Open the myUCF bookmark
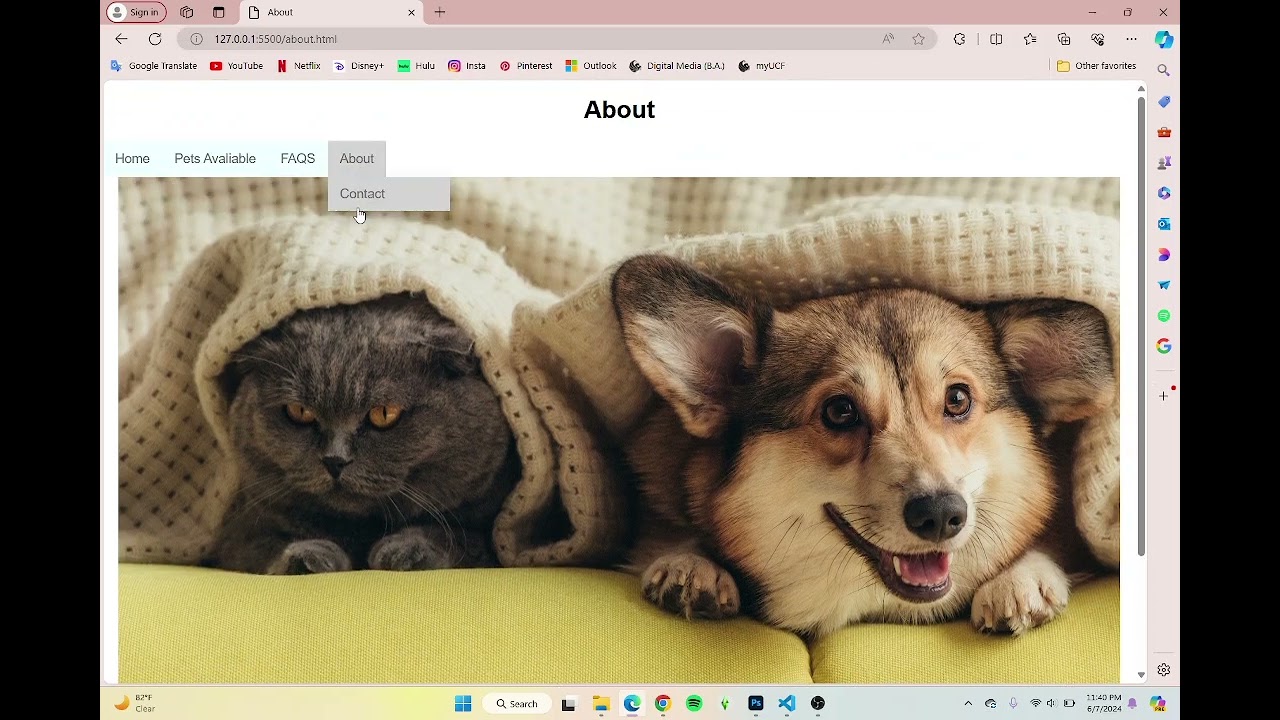Image resolution: width=1280 pixels, height=720 pixels. coord(761,66)
